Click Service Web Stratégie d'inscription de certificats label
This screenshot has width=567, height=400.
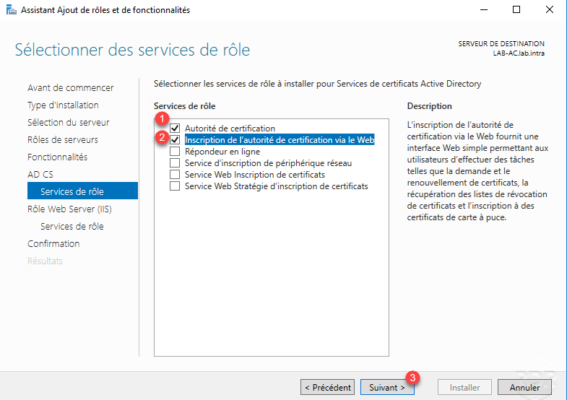click(x=277, y=186)
